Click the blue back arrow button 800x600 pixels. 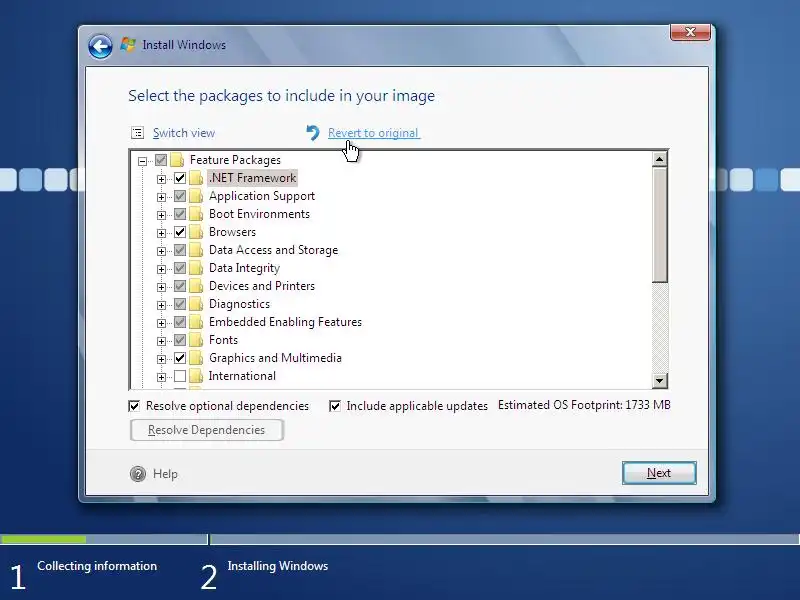tap(100, 47)
